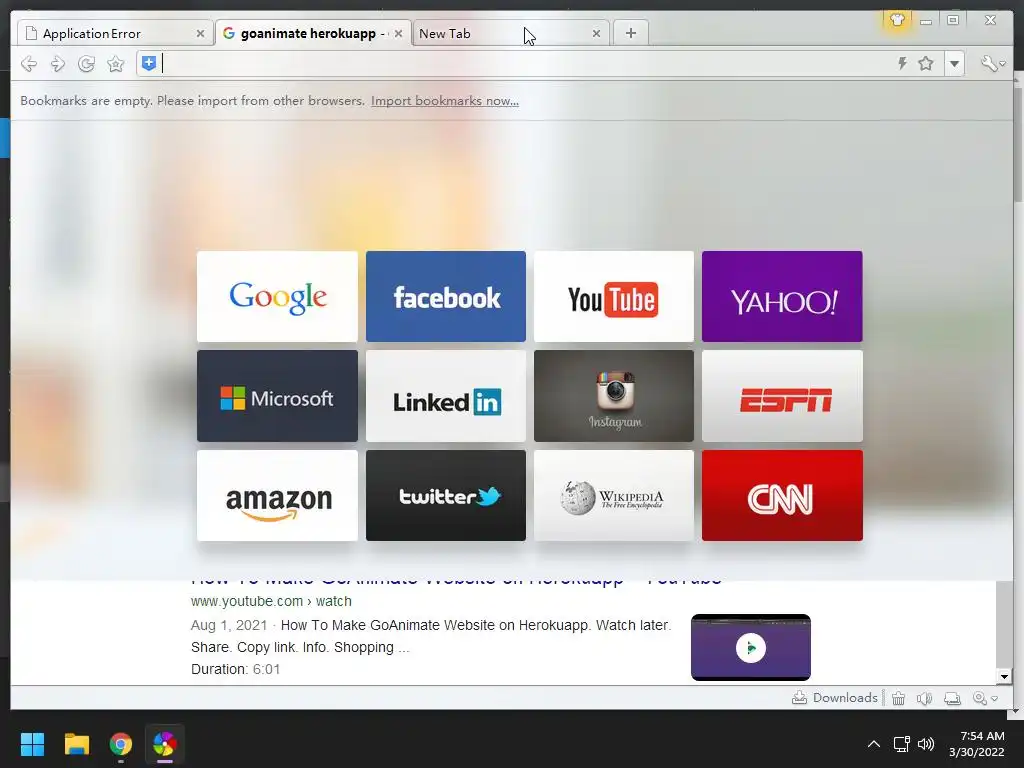Open the Google speed dial tile
Image resolution: width=1024 pixels, height=768 pixels.
pos(278,296)
